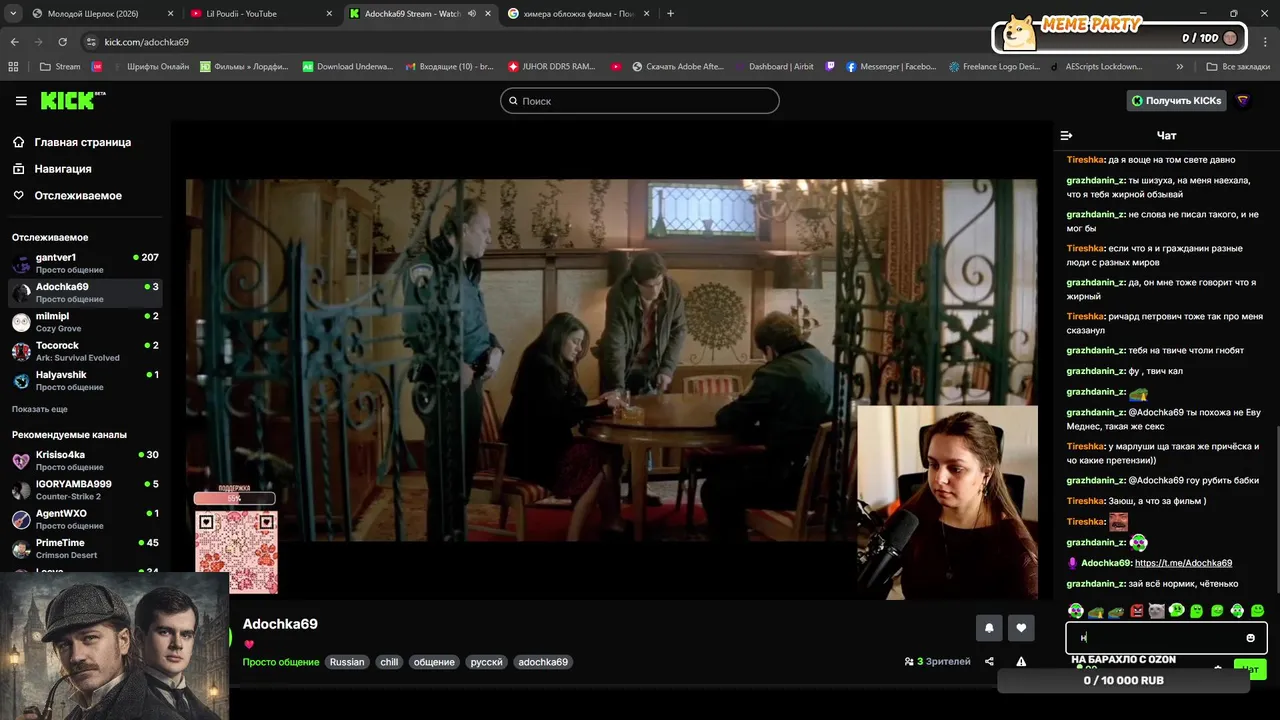Open the Stream bookmark folder
The width and height of the screenshot is (1280, 720).
click(60, 67)
